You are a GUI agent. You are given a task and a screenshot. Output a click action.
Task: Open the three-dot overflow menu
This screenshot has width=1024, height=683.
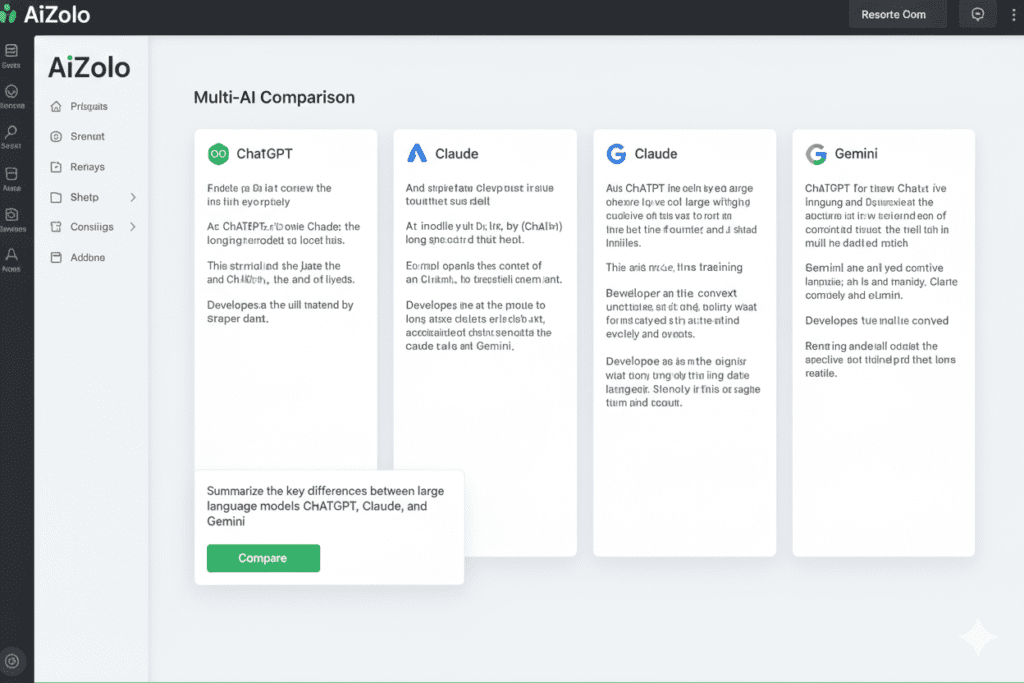tap(1014, 15)
